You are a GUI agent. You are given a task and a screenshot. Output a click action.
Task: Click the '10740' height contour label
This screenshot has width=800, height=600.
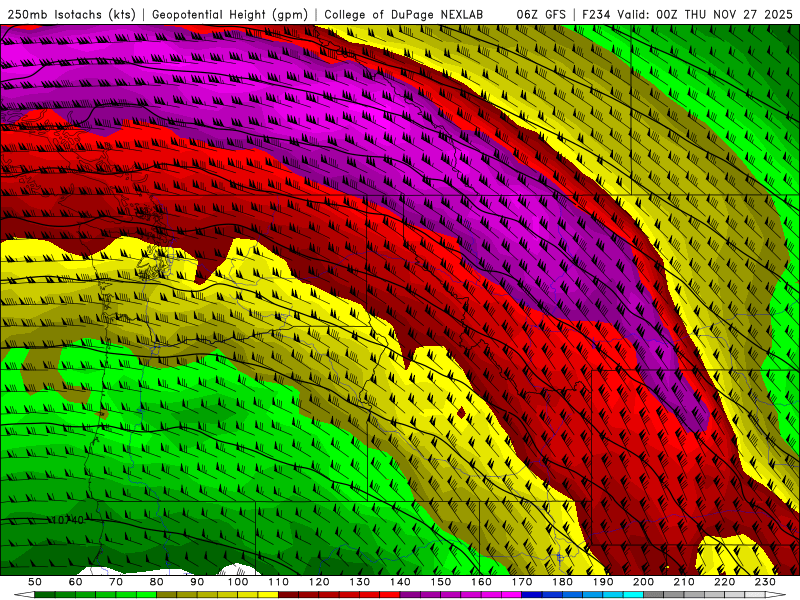click(68, 520)
